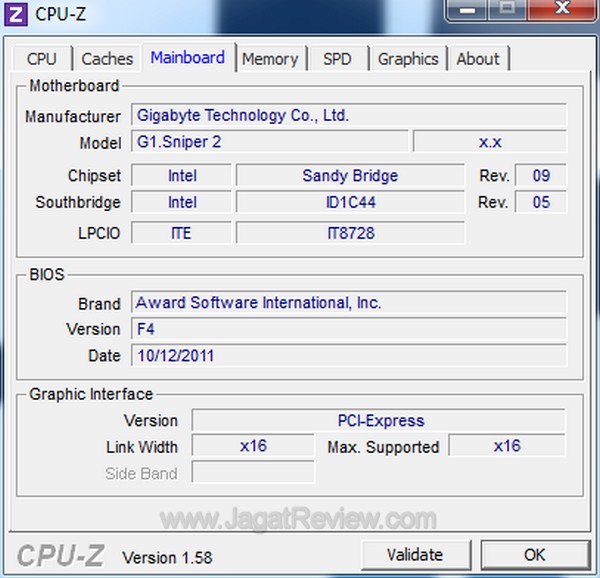
Task: Click the OK button
Action: (x=535, y=554)
